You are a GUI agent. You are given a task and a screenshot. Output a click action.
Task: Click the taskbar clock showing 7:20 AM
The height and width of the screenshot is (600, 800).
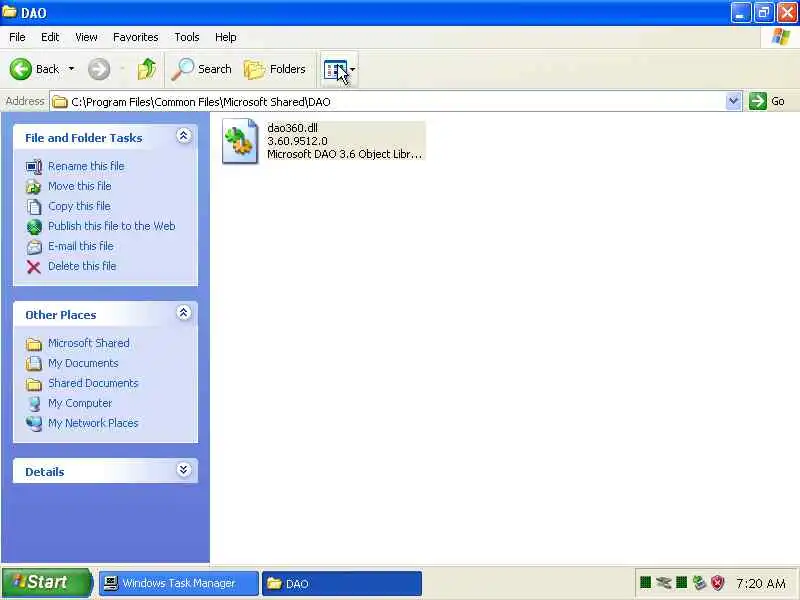[760, 583]
